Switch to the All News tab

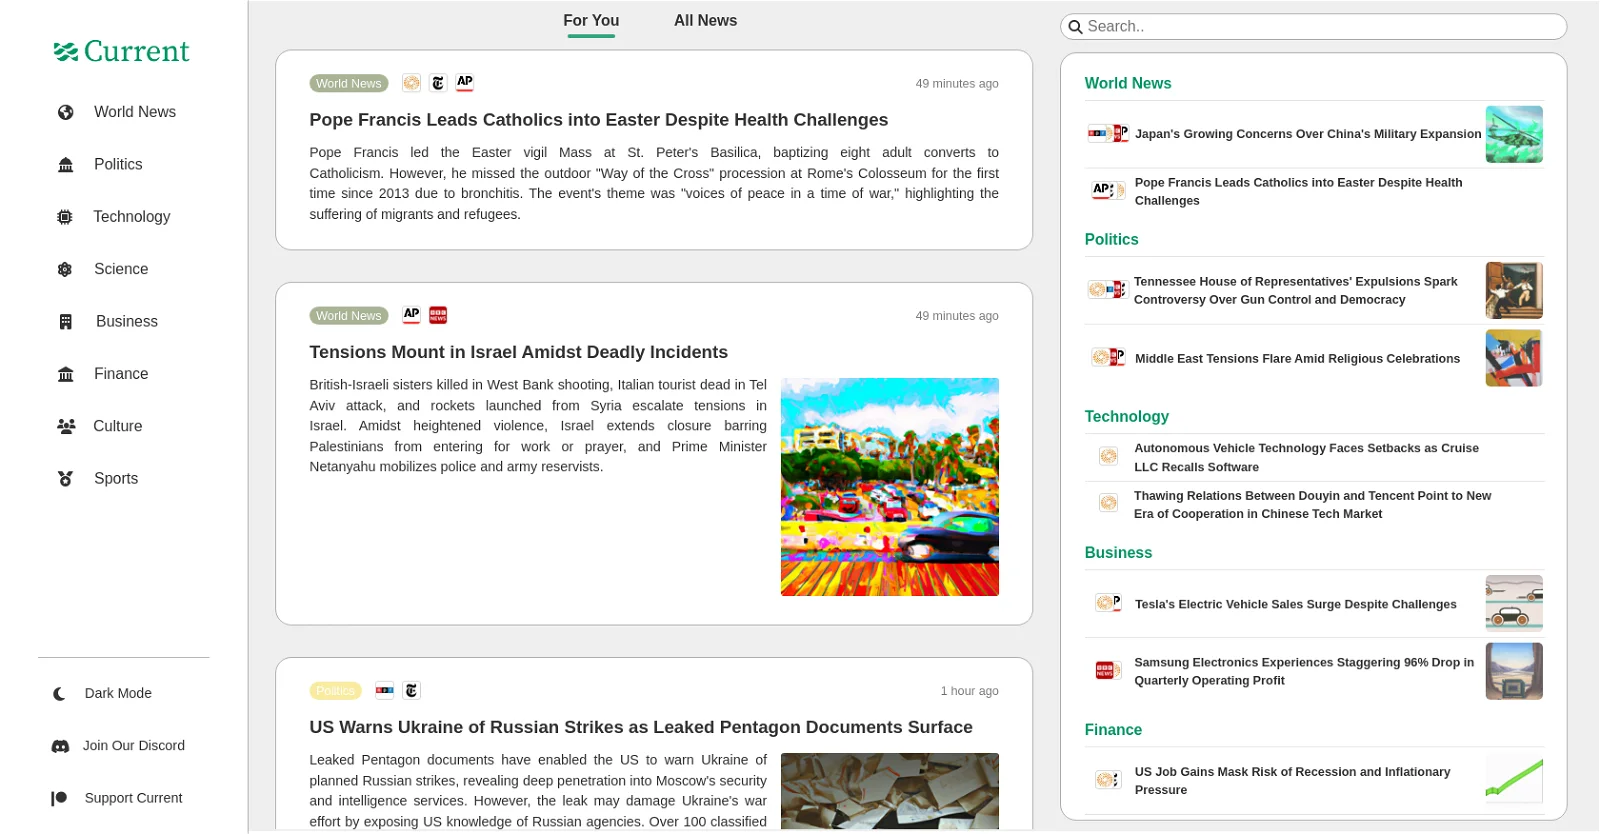pyautogui.click(x=705, y=20)
